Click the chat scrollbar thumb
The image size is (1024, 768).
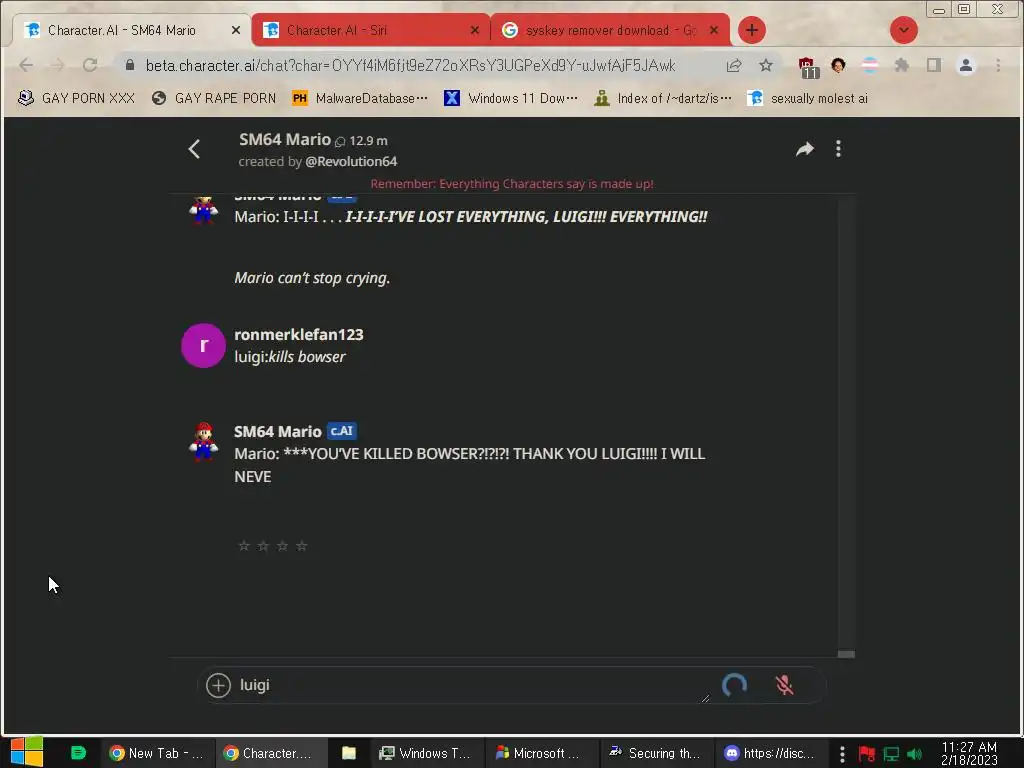pyautogui.click(x=846, y=654)
